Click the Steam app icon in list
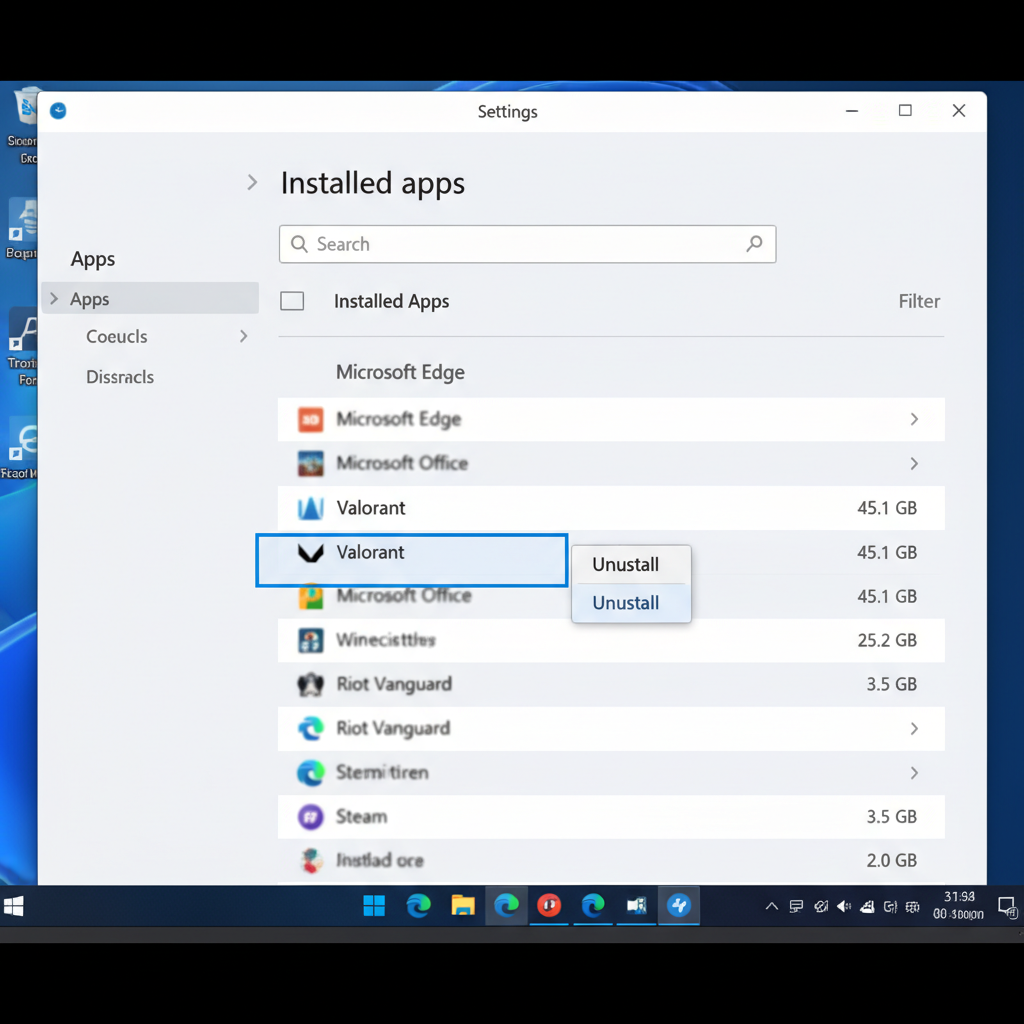This screenshot has width=1024, height=1024. pos(311,817)
